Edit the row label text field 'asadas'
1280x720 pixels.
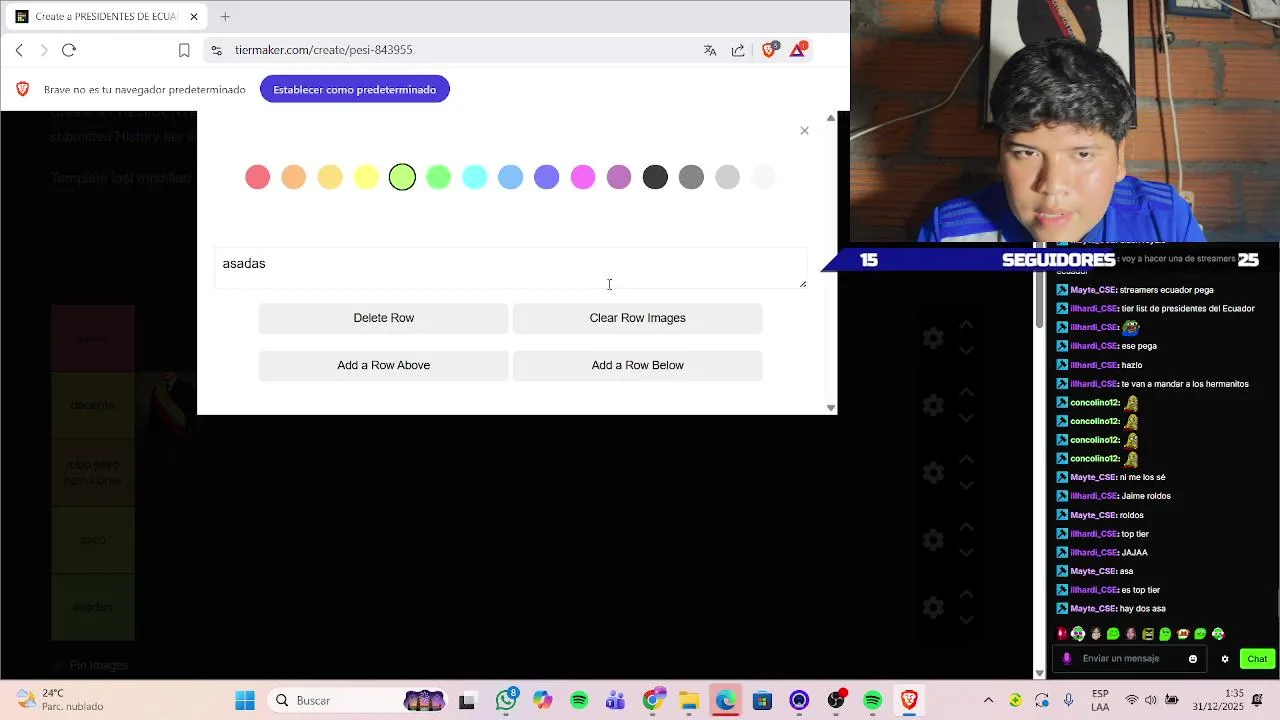point(511,268)
